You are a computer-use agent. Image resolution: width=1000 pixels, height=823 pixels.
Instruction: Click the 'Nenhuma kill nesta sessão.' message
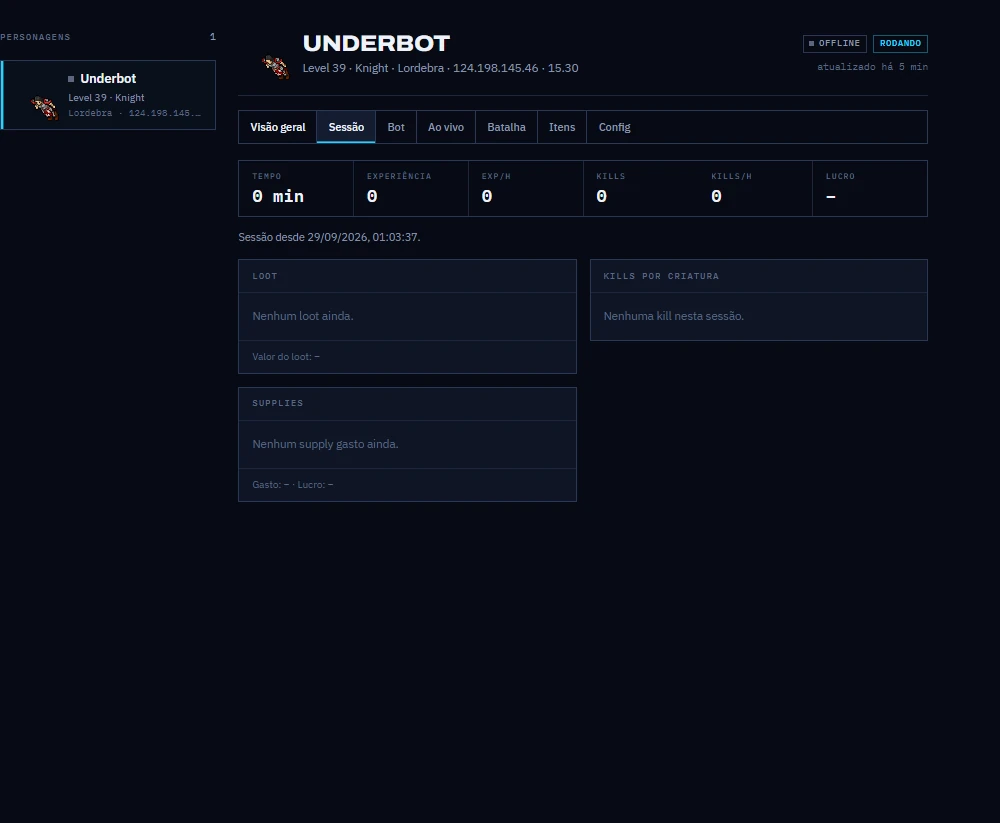[673, 316]
